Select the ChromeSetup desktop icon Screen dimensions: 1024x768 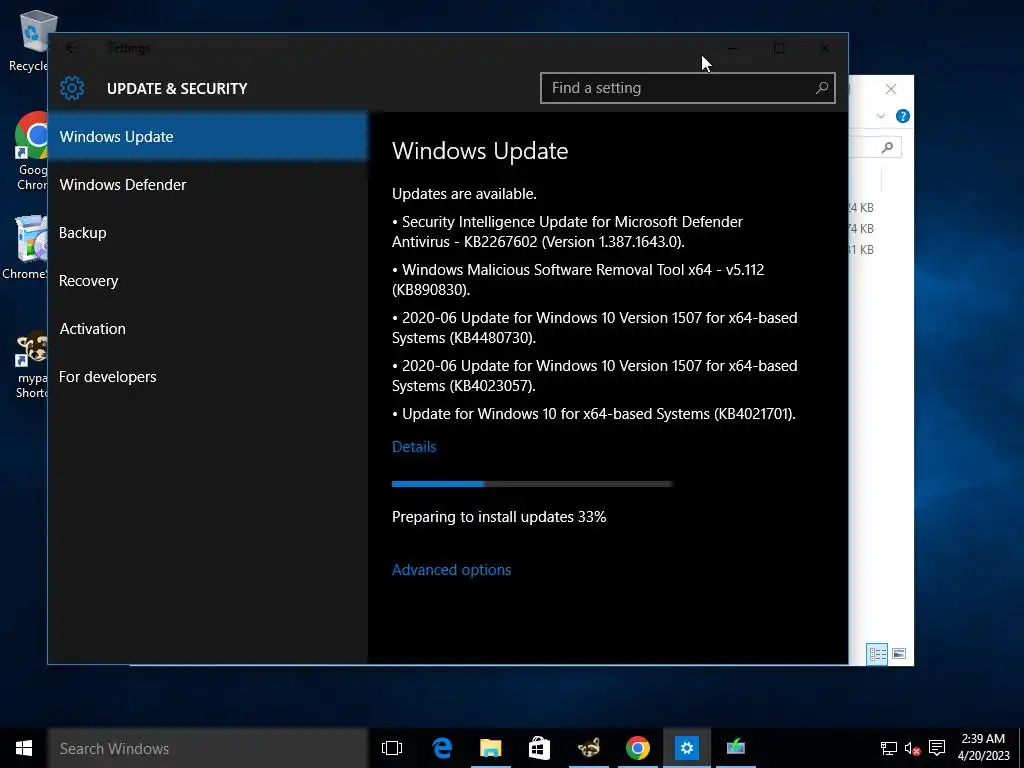26,248
